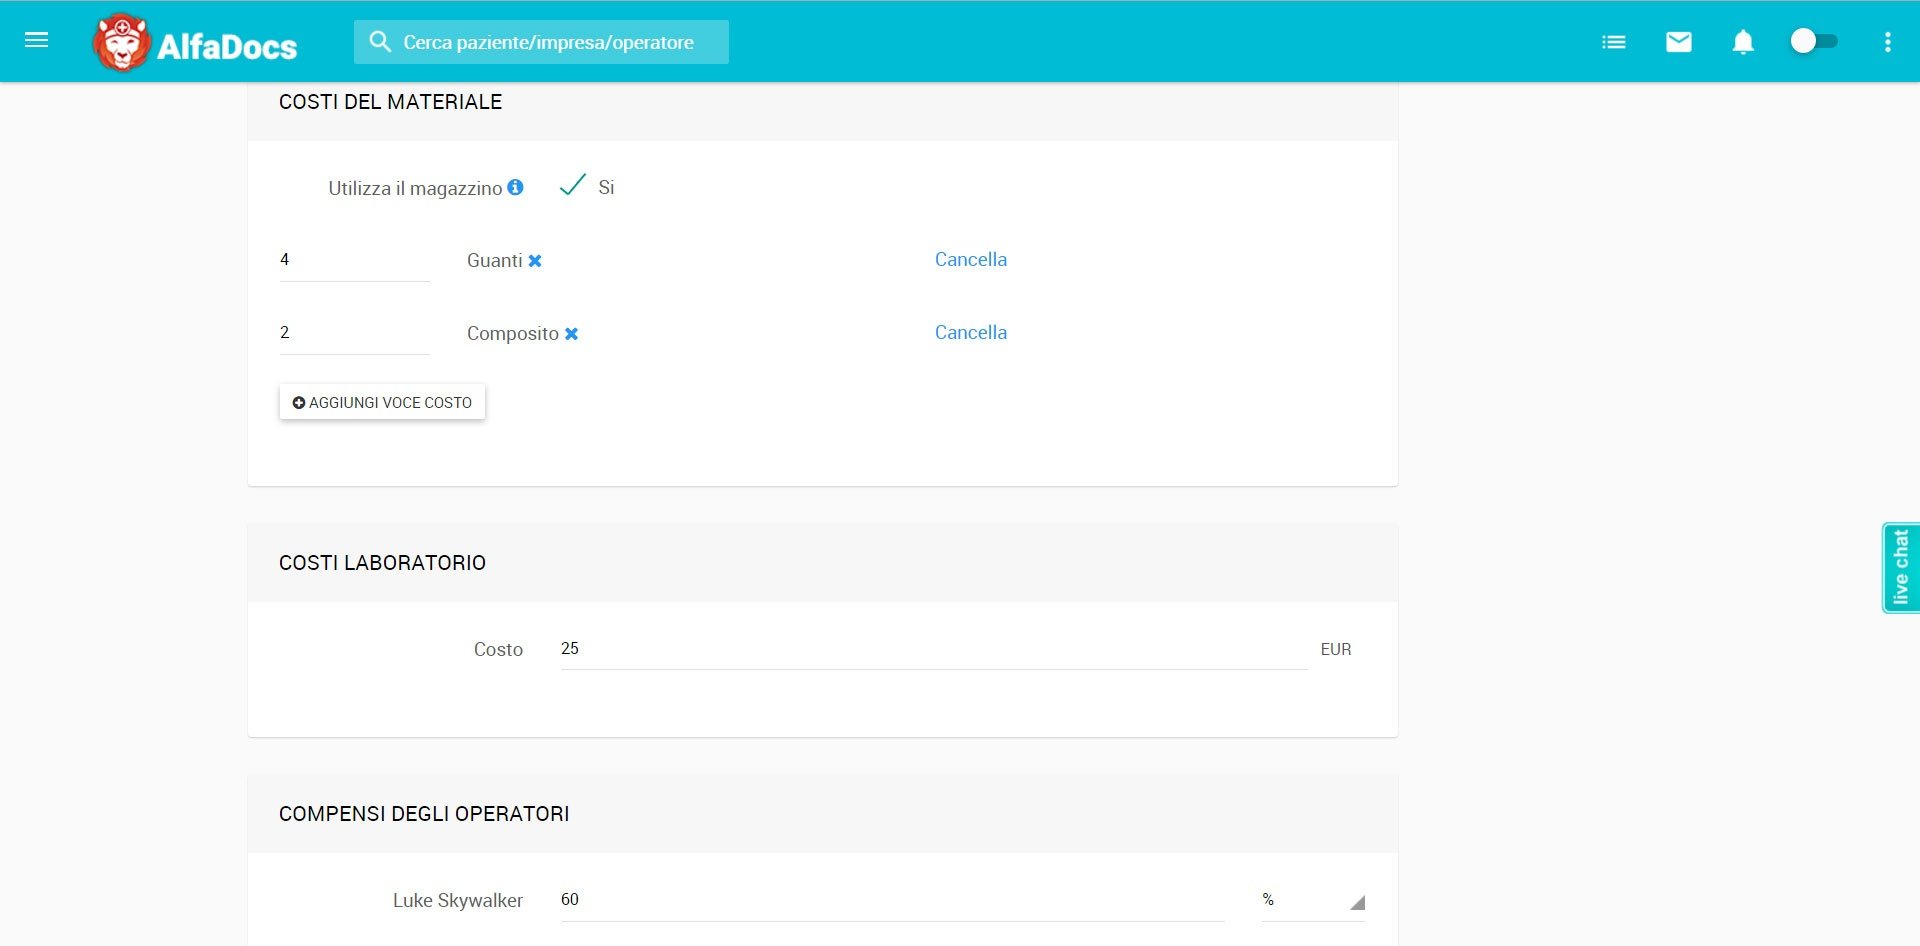Remove Composito using the blue X icon
Screen dimensions: 1920x946
(x=571, y=334)
